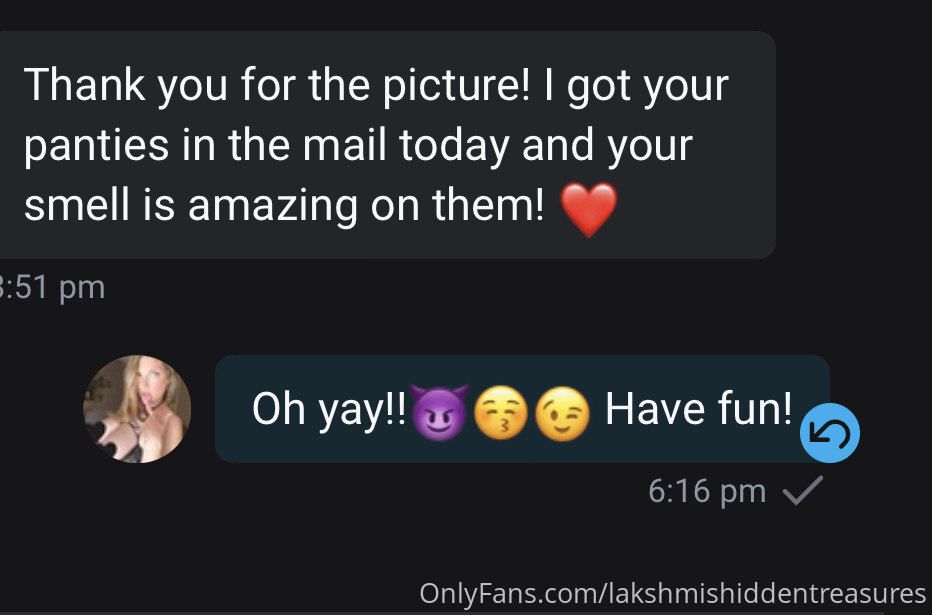Click the 6:16 pm timestamp
The height and width of the screenshot is (615, 932).
[x=707, y=491]
